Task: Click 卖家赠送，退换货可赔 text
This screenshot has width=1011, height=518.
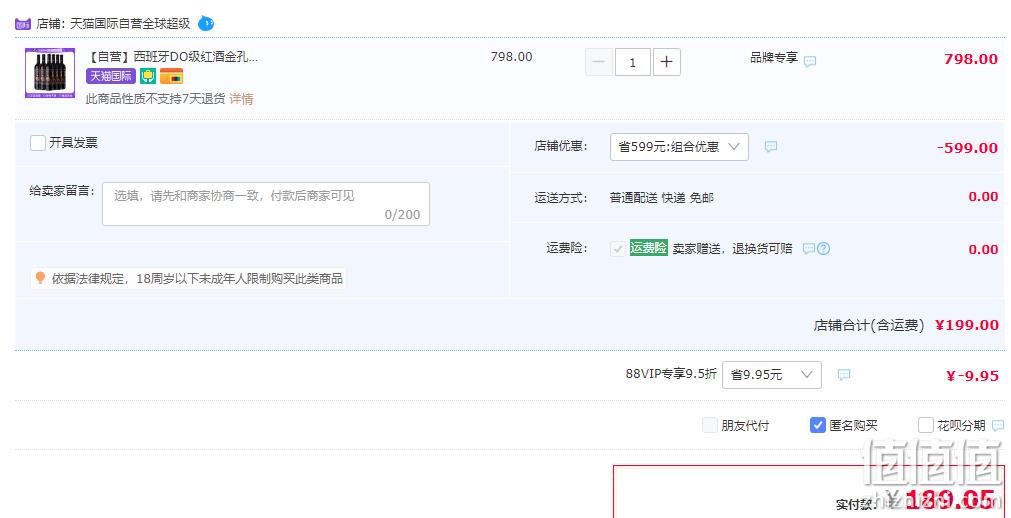Action: (x=732, y=248)
